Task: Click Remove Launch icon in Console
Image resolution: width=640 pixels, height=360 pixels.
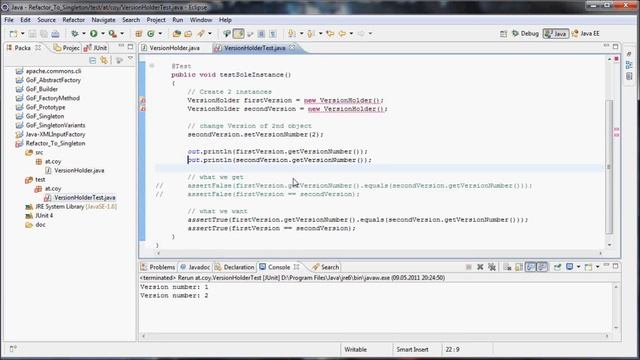Action: [x=480, y=267]
